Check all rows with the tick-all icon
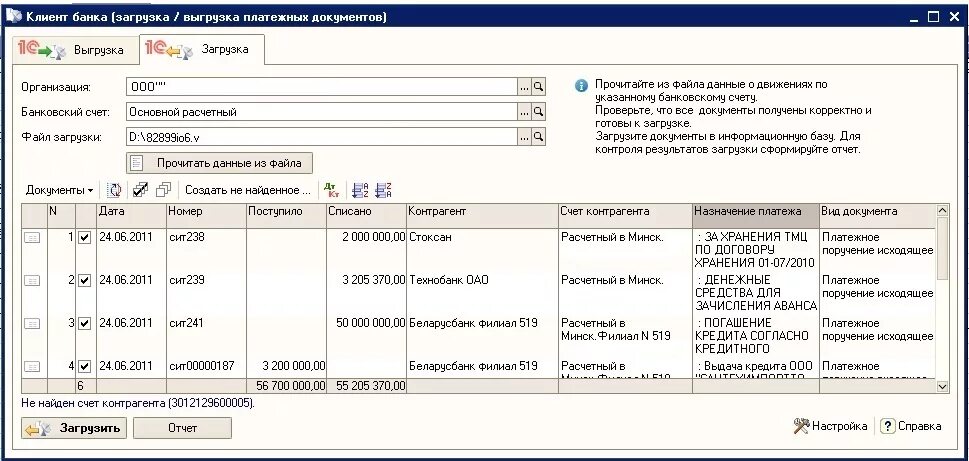This screenshot has height=461, width=969. (140, 190)
